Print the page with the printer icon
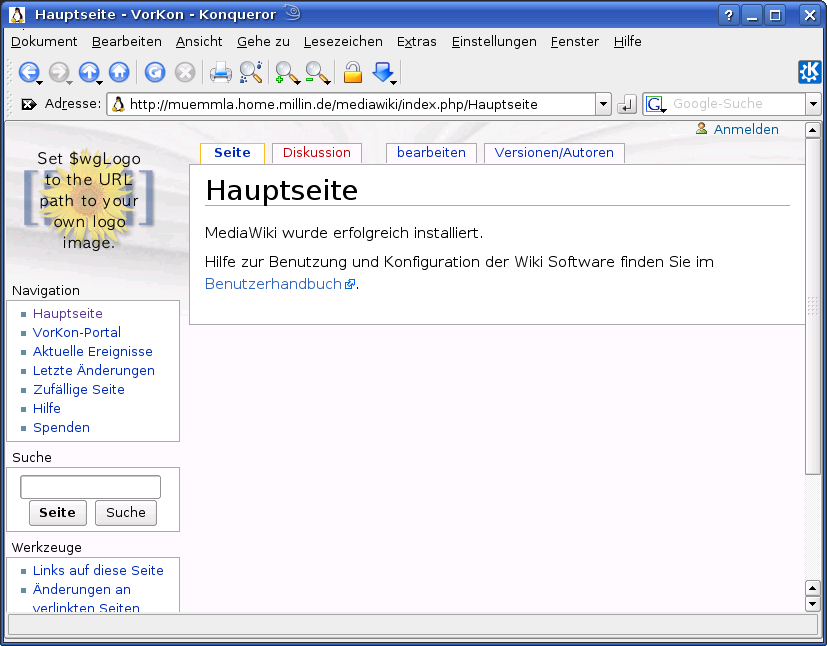Viewport: 827px width, 646px height. pyautogui.click(x=220, y=72)
